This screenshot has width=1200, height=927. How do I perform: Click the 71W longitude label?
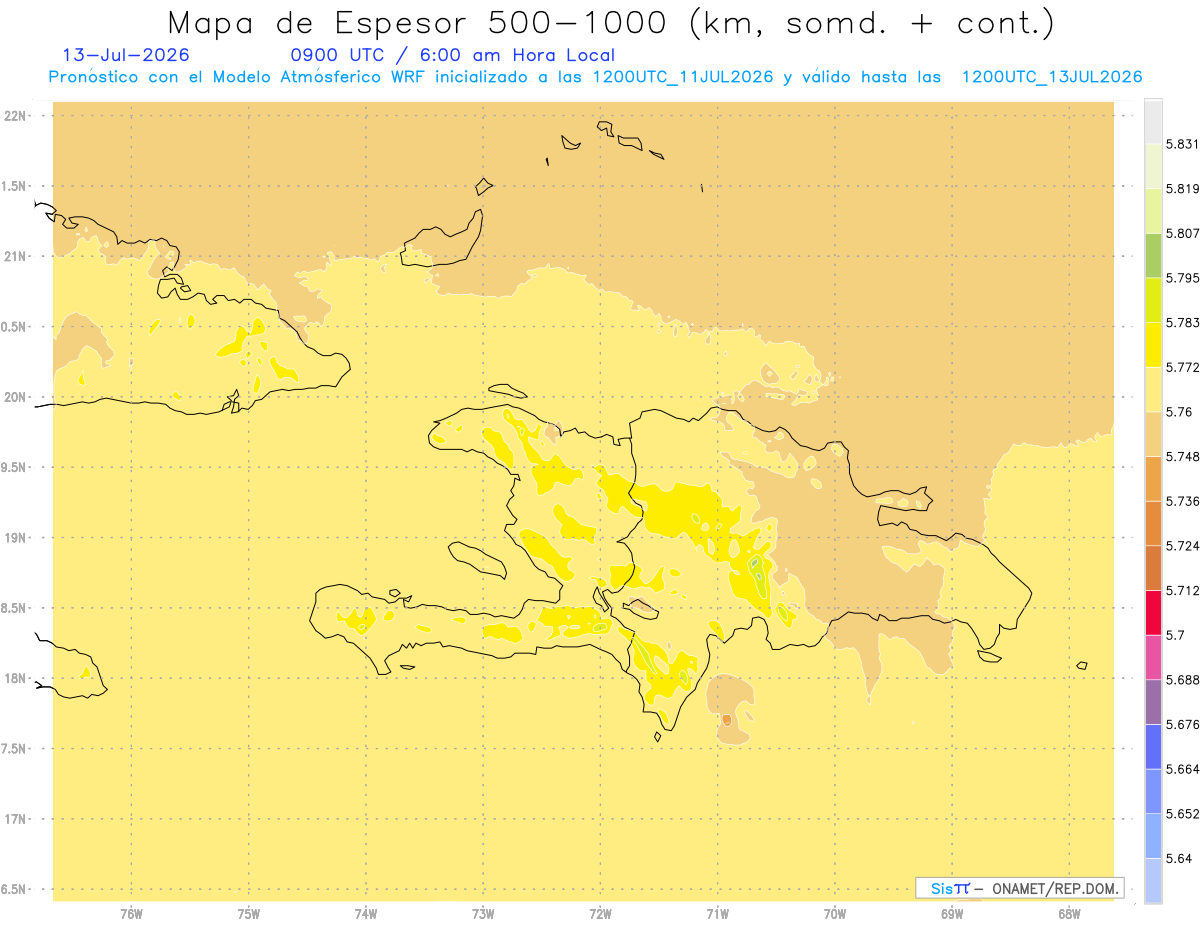[x=717, y=914]
